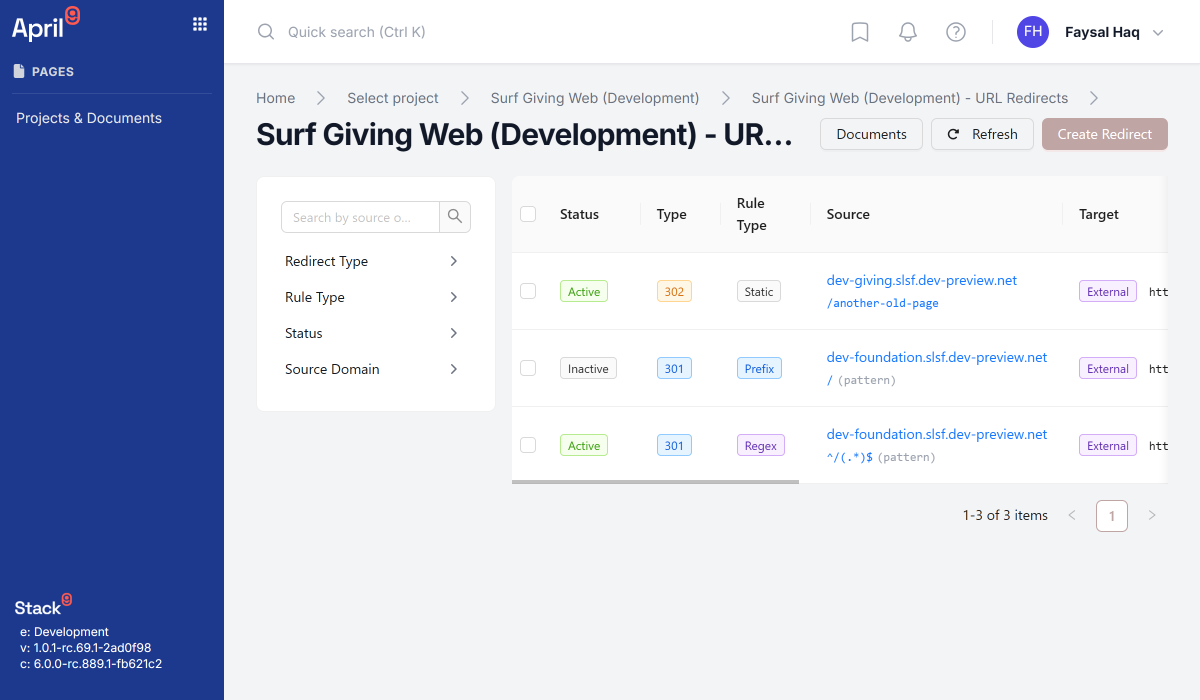Click the Rule Type column header
This screenshot has width=1200, height=700.
pos(752,214)
